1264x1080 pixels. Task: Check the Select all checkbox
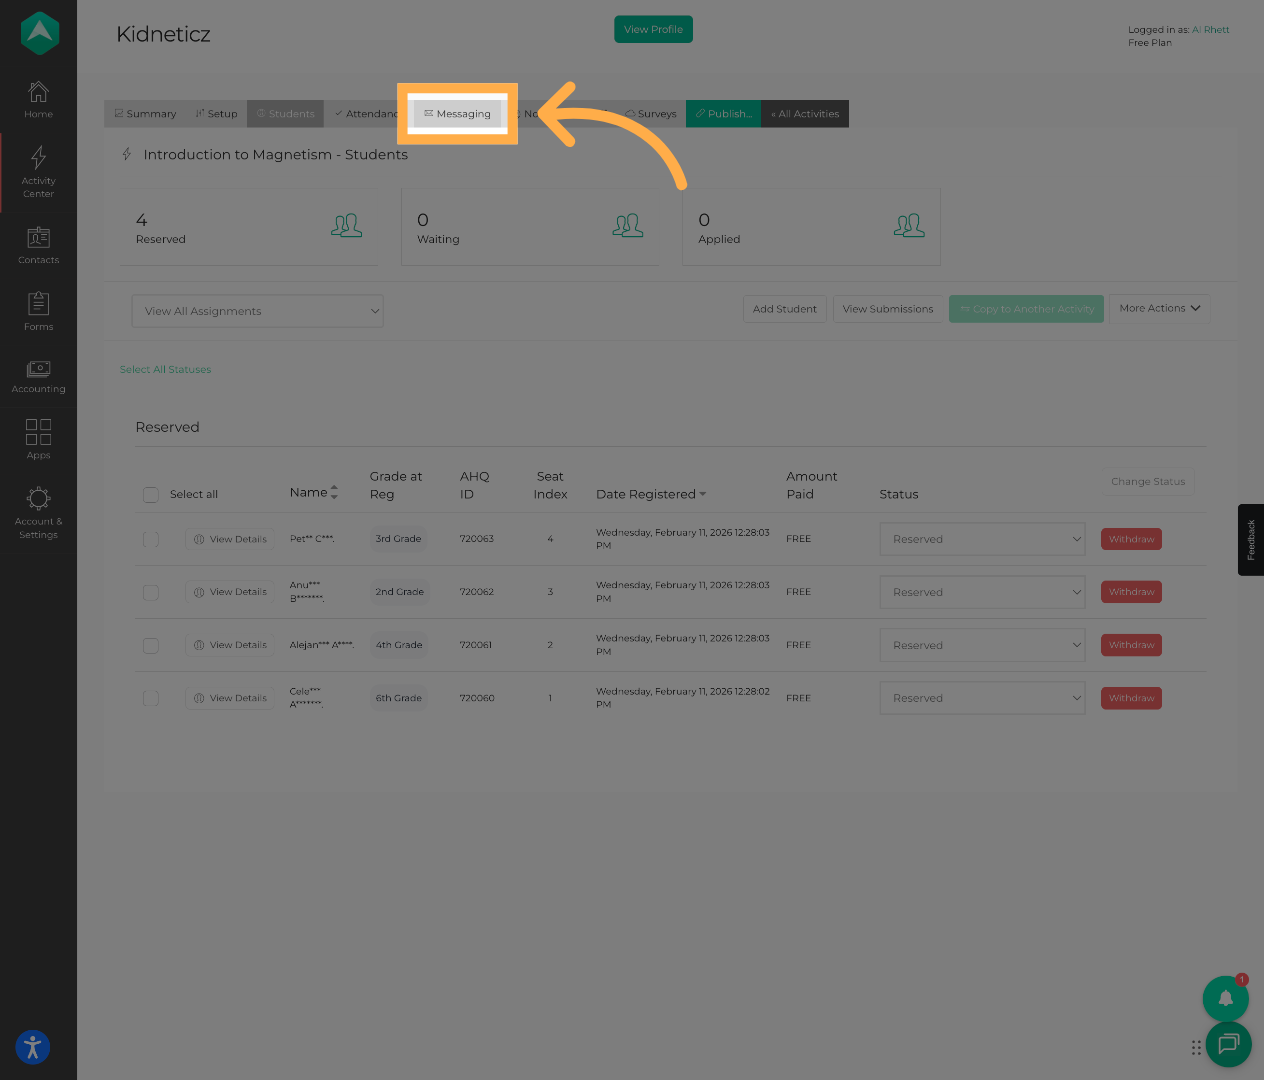(x=151, y=495)
